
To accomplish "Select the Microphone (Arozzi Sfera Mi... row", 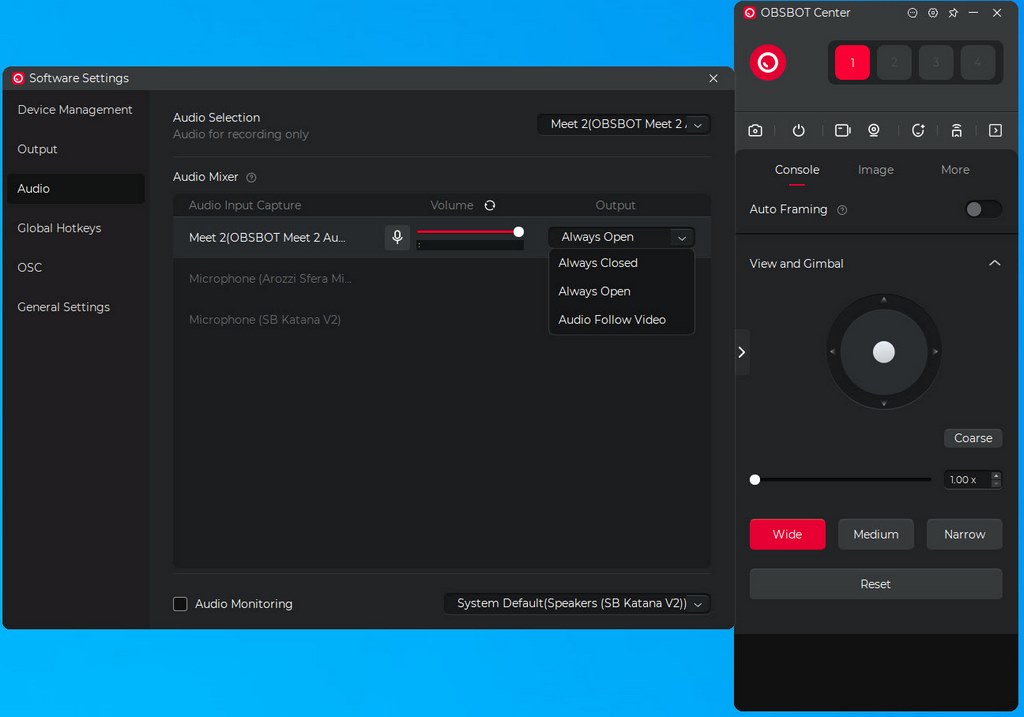I will tap(270, 279).
